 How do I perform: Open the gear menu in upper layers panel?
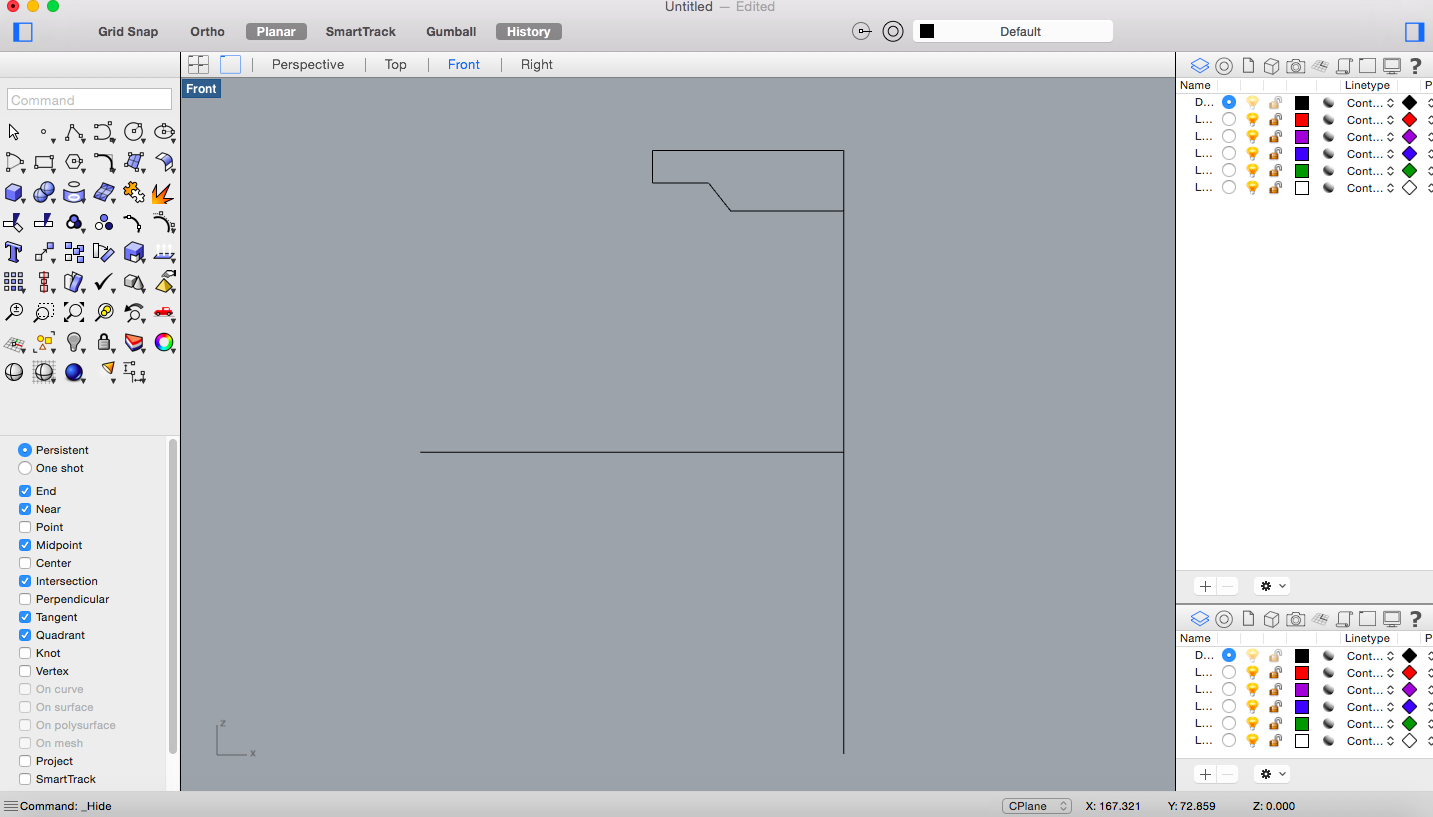[1274, 586]
